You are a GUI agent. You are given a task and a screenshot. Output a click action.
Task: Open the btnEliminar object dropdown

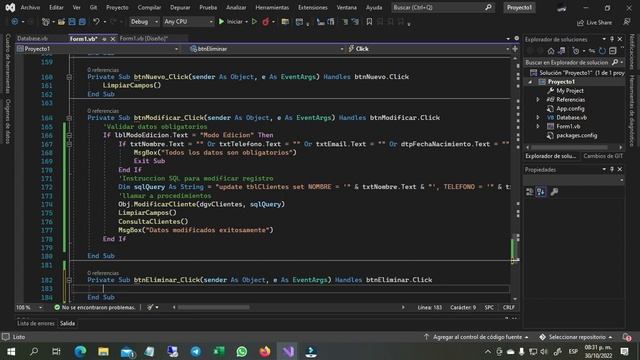(267, 49)
